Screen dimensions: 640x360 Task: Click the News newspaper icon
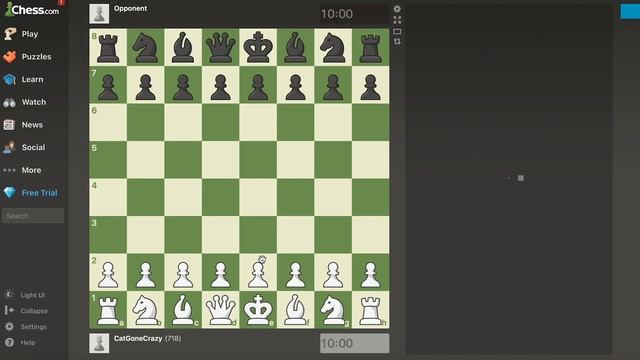pyautogui.click(x=9, y=125)
